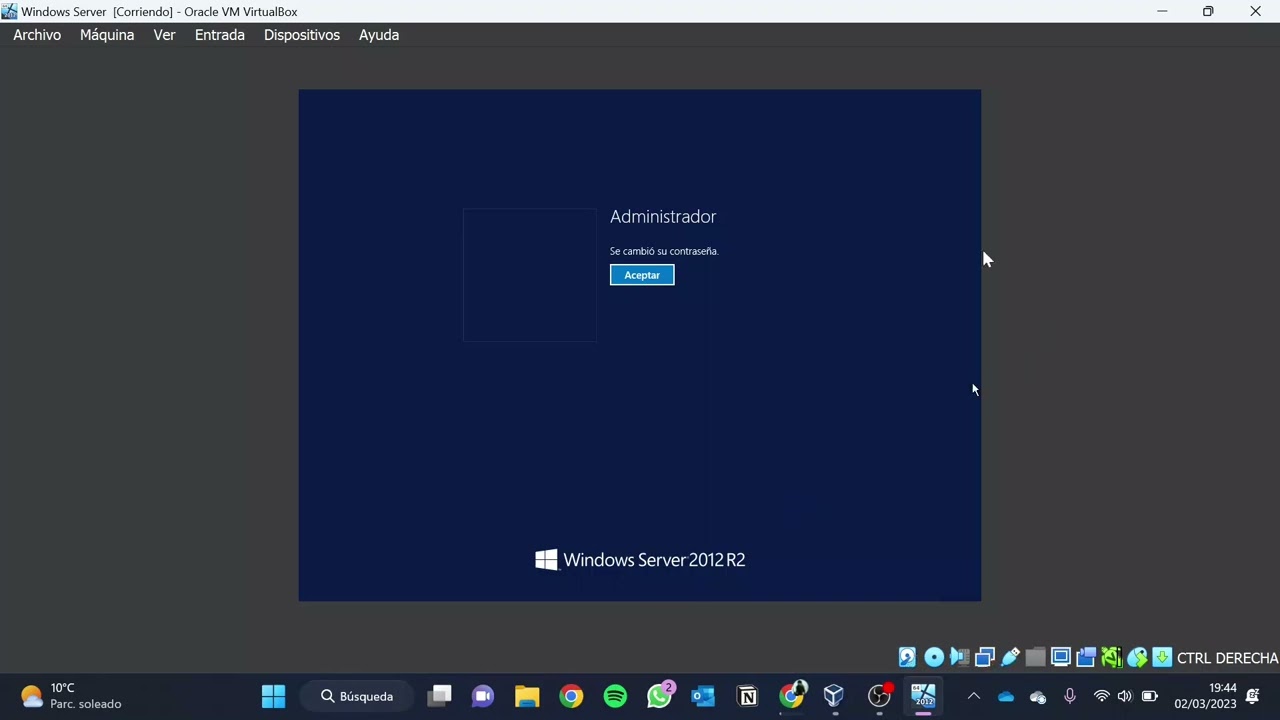
Task: Open WhatsApp from the taskbar
Action: point(660,696)
